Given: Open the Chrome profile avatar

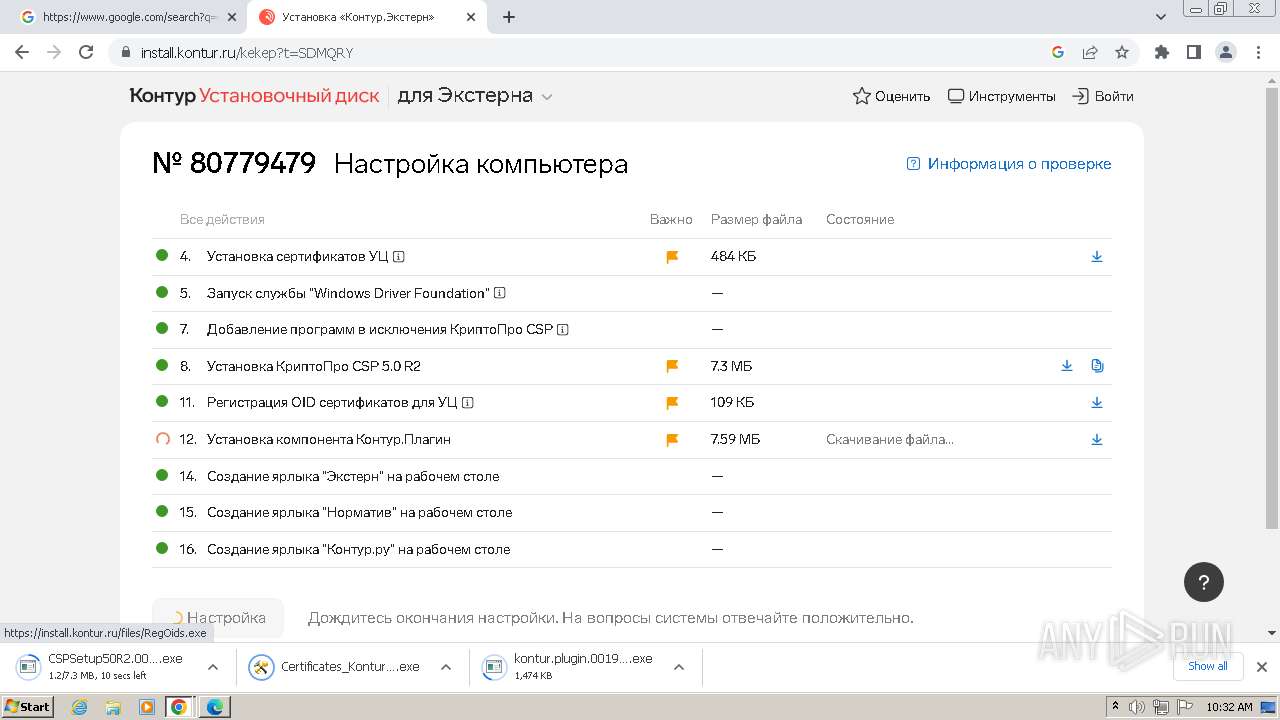Looking at the screenshot, I should [x=1225, y=52].
